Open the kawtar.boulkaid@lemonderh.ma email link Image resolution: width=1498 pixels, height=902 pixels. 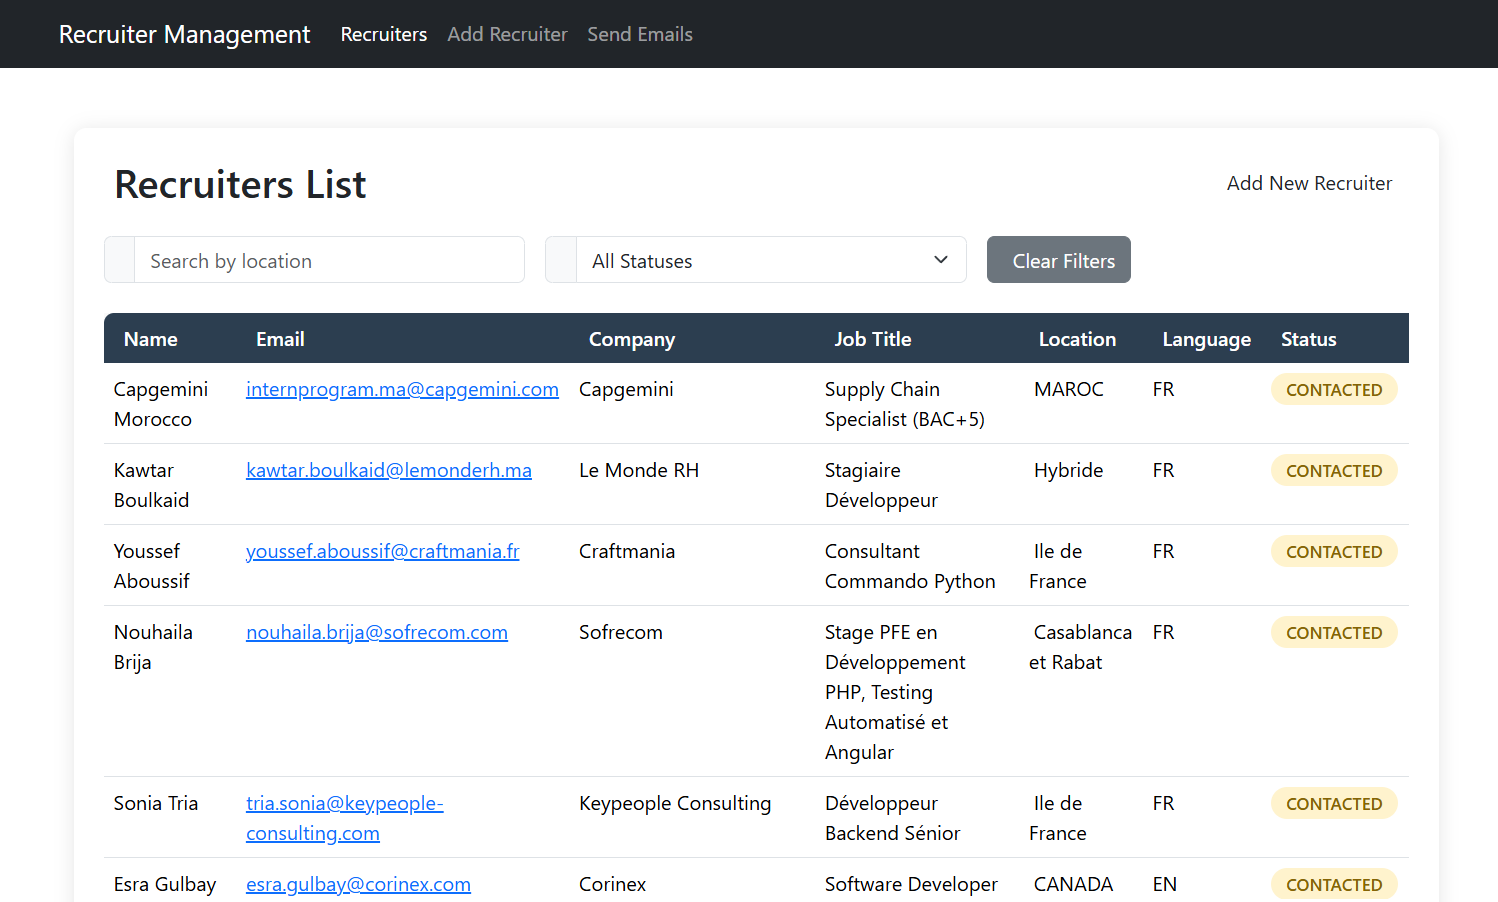pyautogui.click(x=389, y=470)
